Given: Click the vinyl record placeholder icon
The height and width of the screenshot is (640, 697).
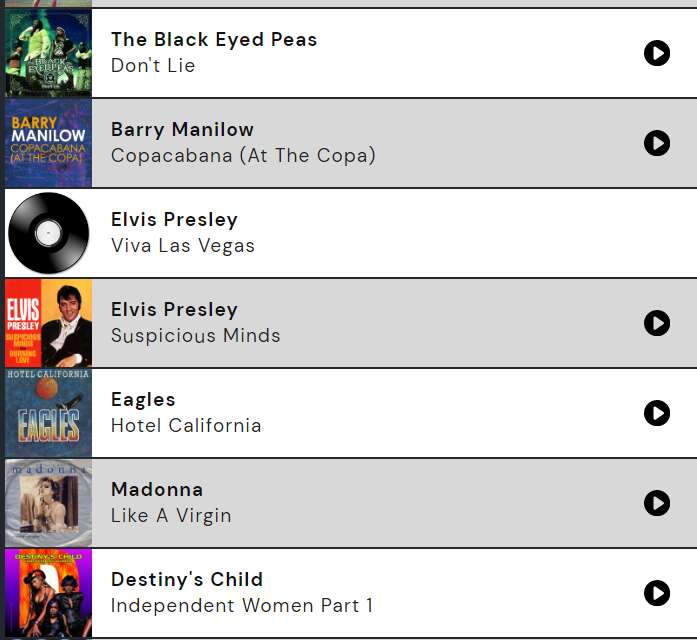Looking at the screenshot, I should pyautogui.click(x=48, y=233).
